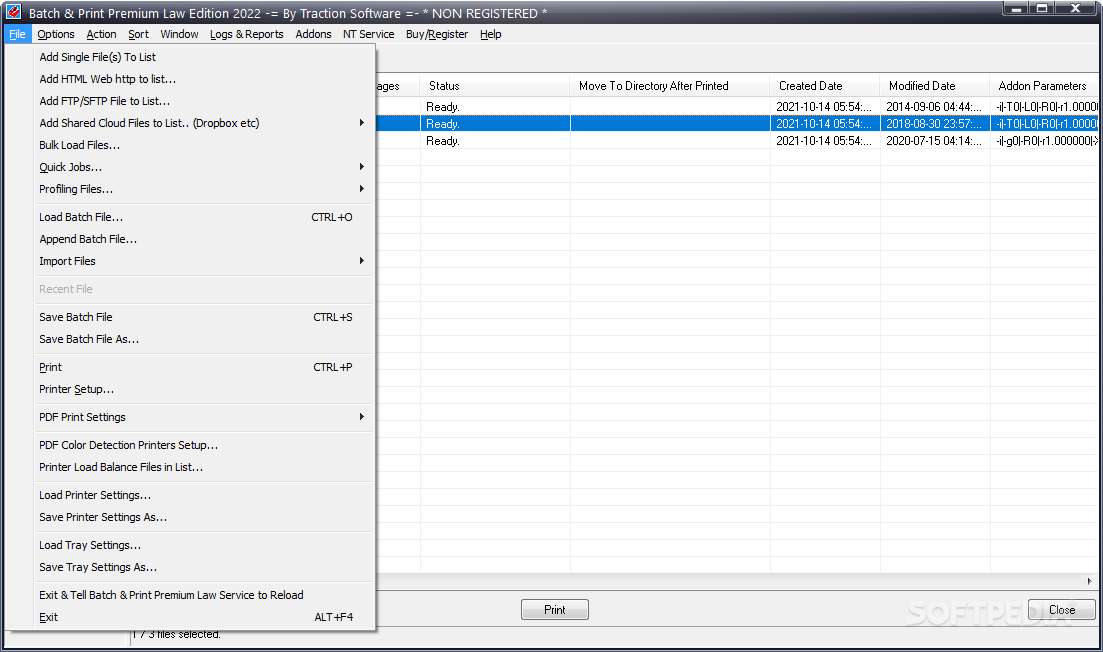Viewport: 1103px width, 652px height.
Task: Open the Logs & Reports menu
Action: [x=246, y=34]
